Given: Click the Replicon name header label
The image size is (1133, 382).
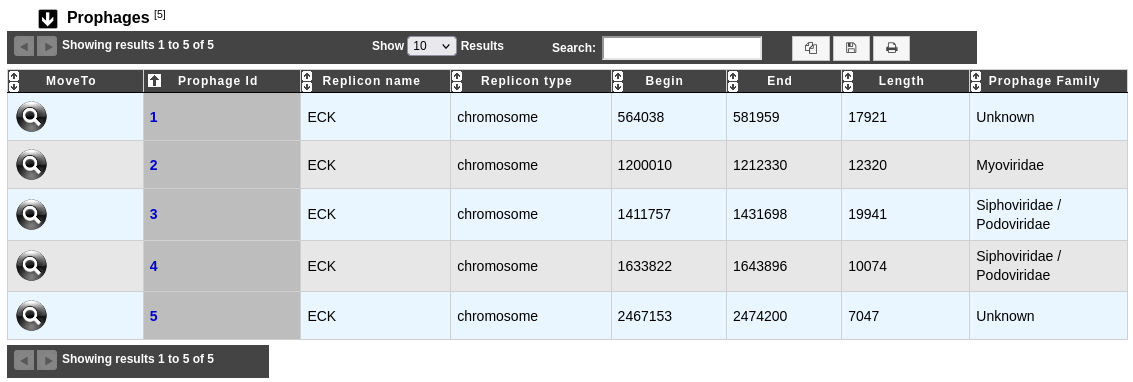Looking at the screenshot, I should click(371, 81).
